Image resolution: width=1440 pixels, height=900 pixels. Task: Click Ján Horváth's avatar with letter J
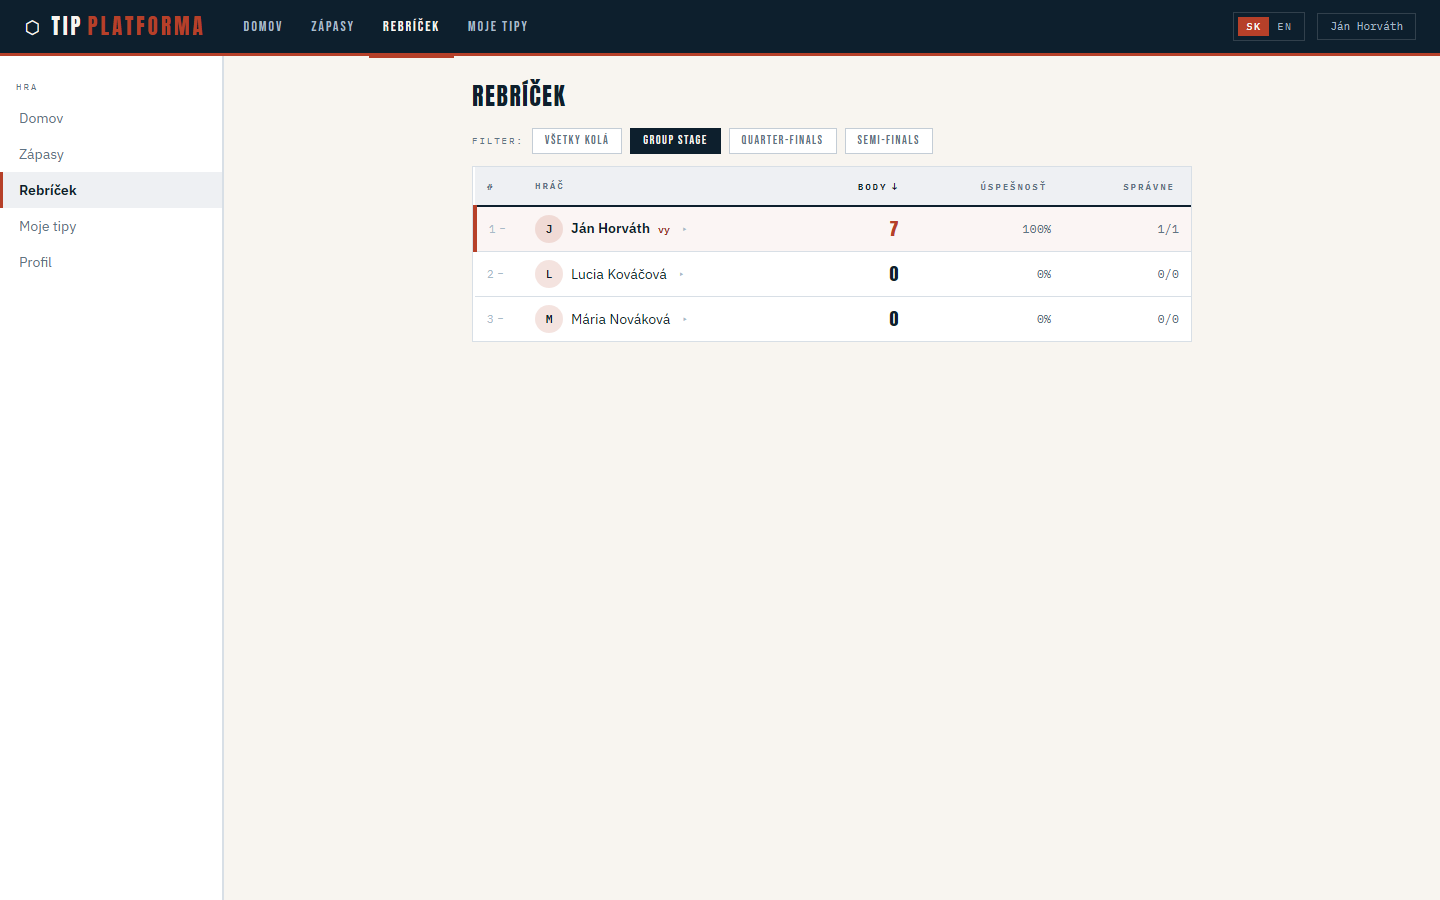coord(548,229)
